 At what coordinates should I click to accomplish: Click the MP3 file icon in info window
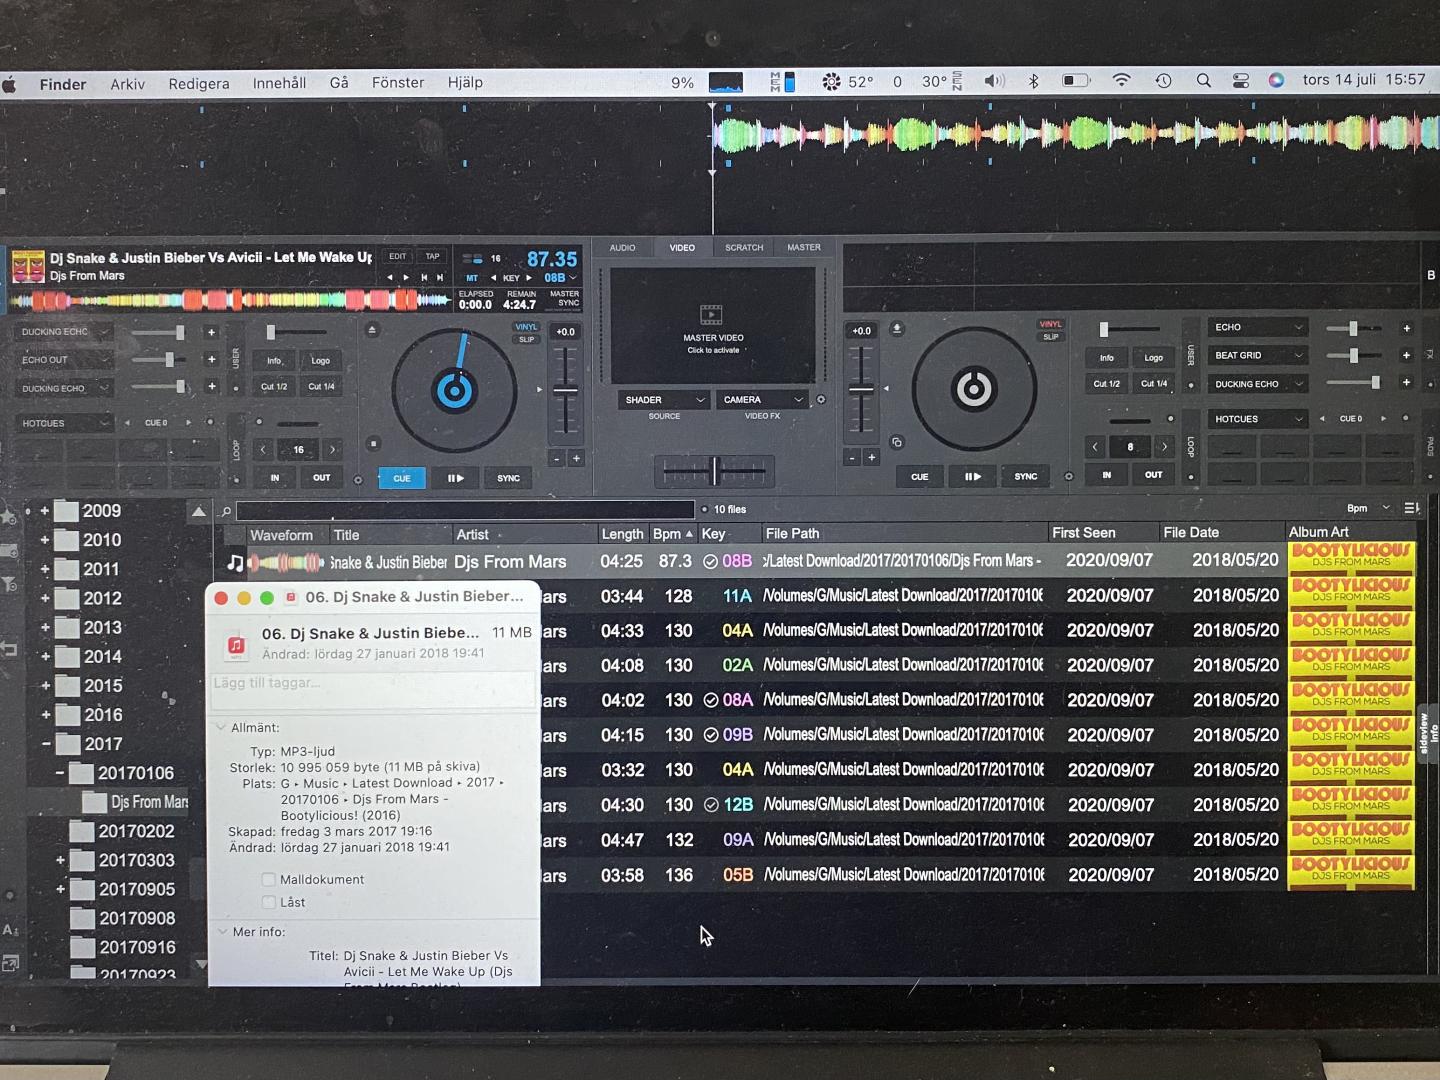tap(236, 646)
